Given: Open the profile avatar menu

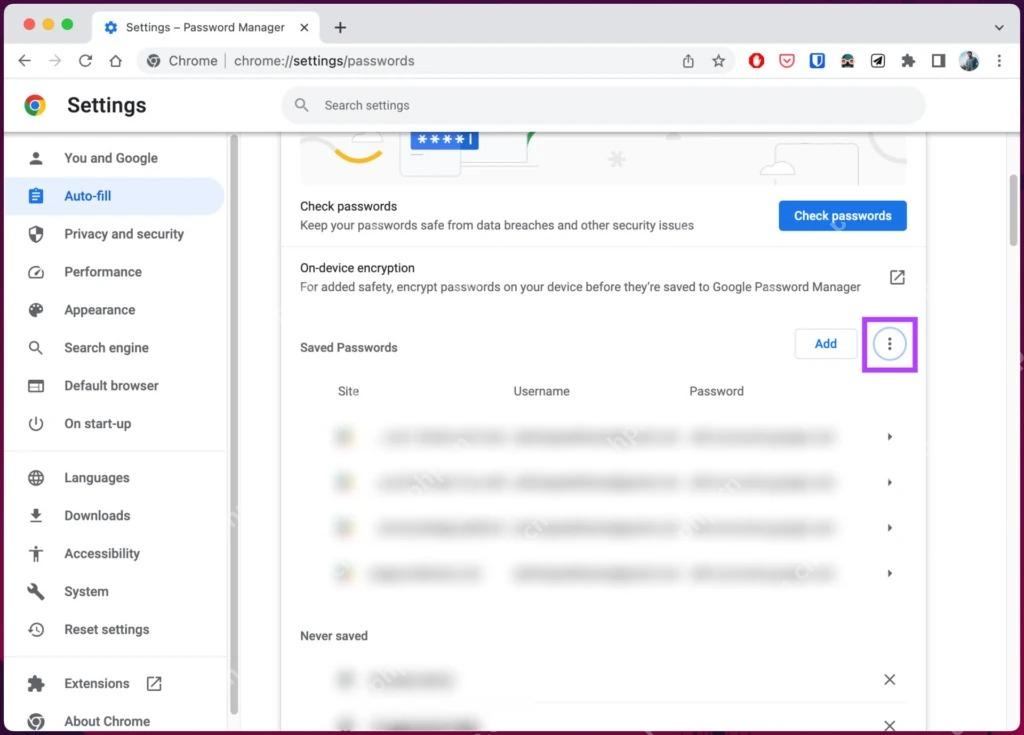Looking at the screenshot, I should point(968,61).
